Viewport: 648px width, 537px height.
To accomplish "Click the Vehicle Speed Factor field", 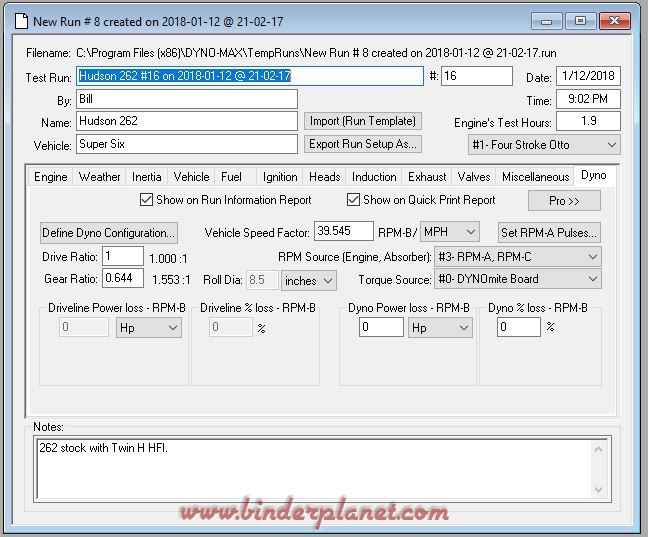I will tap(344, 231).
